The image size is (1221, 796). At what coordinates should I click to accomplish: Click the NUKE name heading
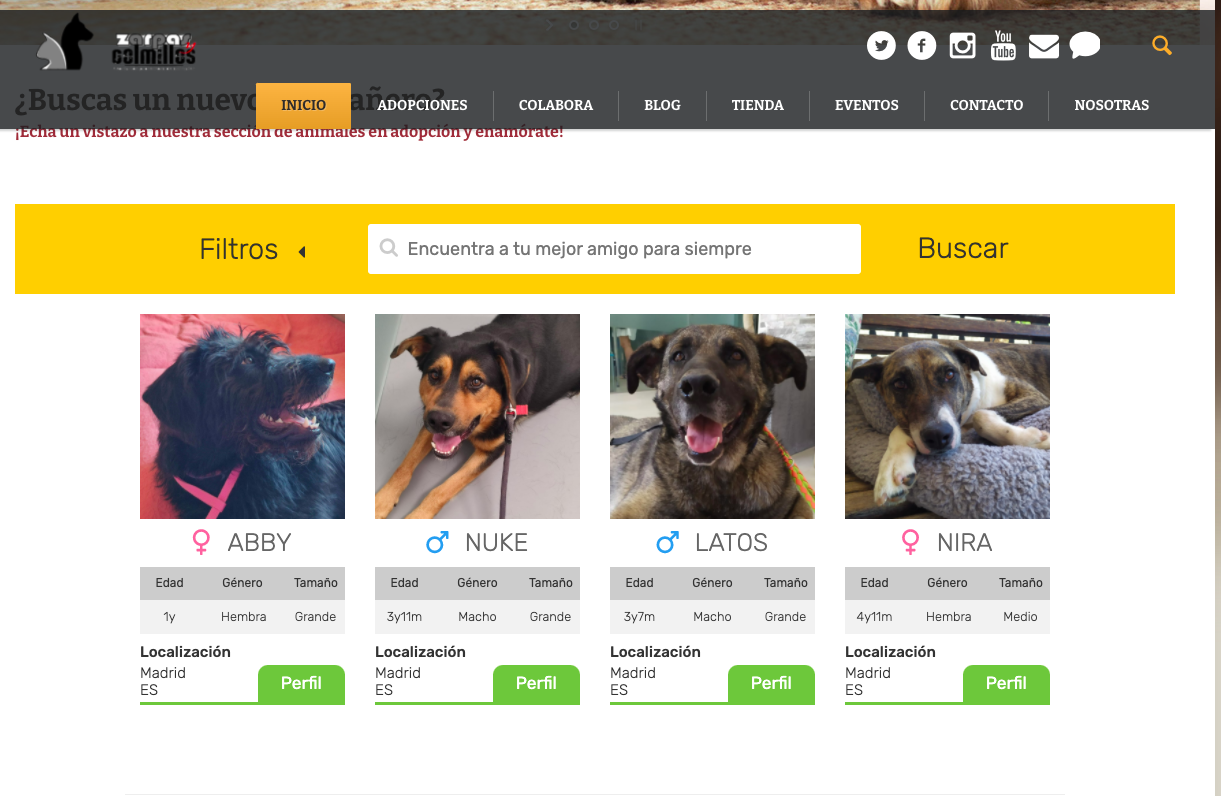pos(496,542)
